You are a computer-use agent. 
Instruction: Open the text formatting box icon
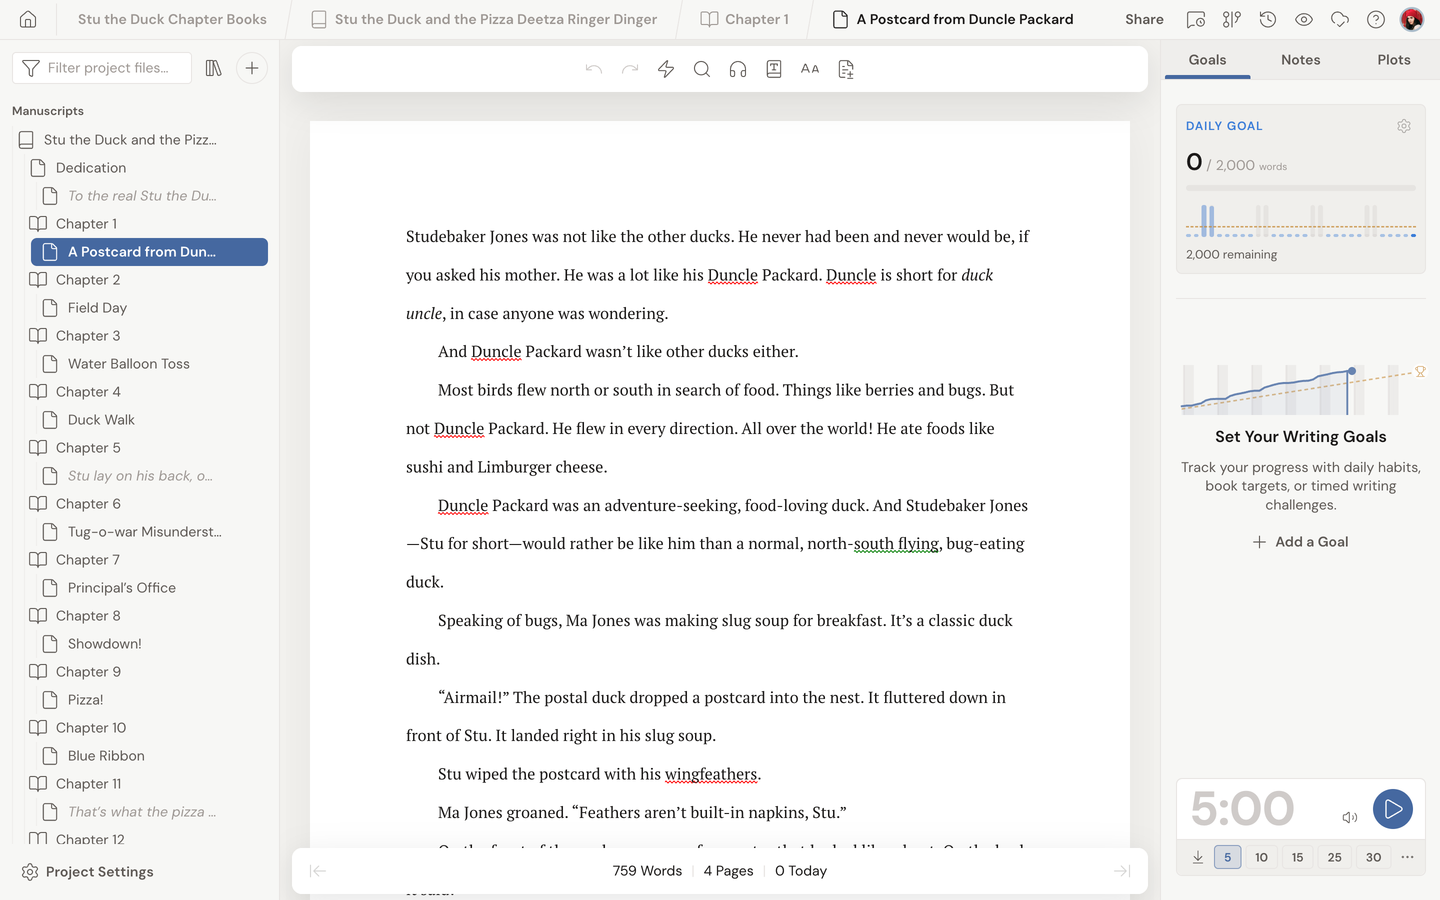774,69
